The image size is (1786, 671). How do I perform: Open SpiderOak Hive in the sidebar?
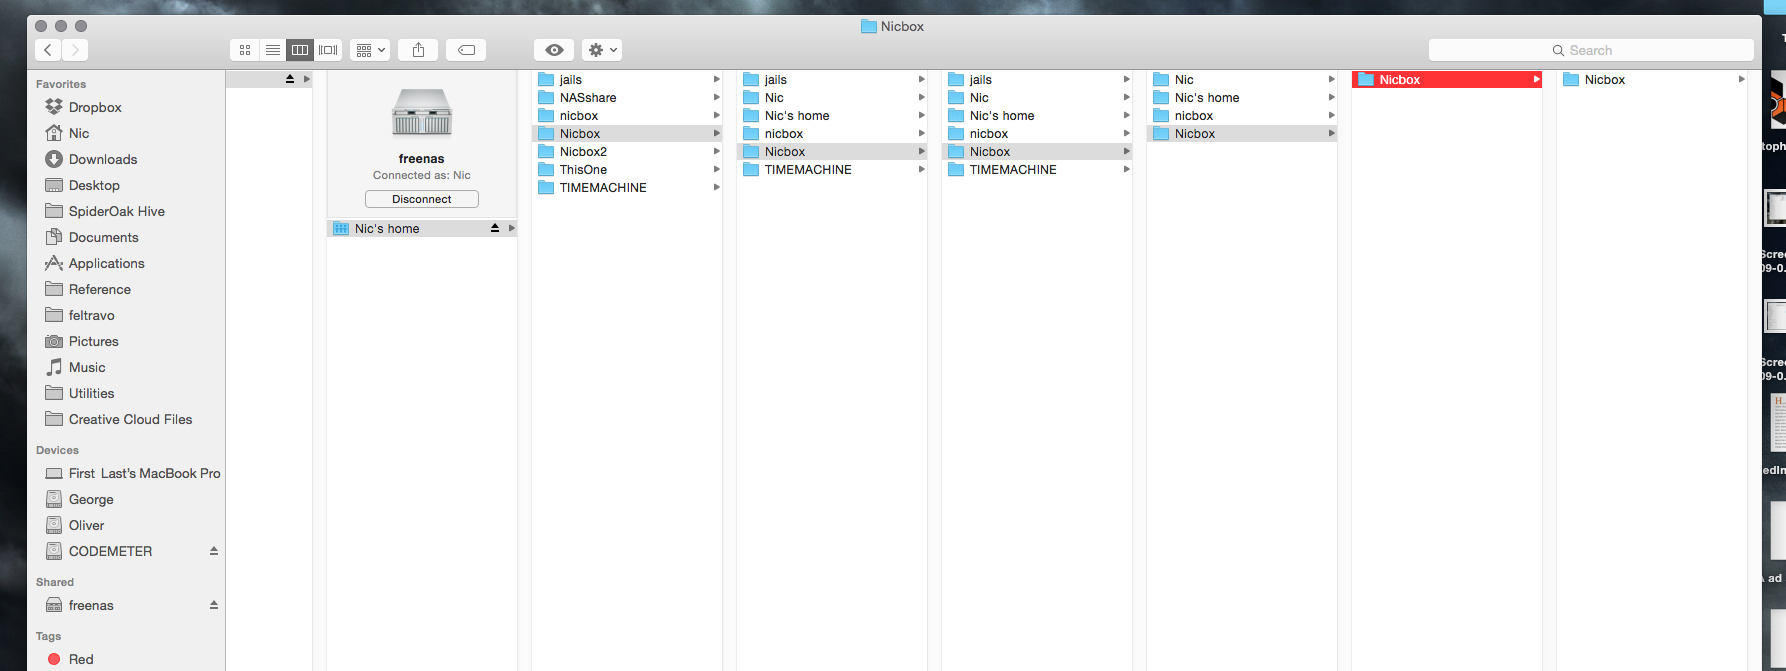[116, 211]
